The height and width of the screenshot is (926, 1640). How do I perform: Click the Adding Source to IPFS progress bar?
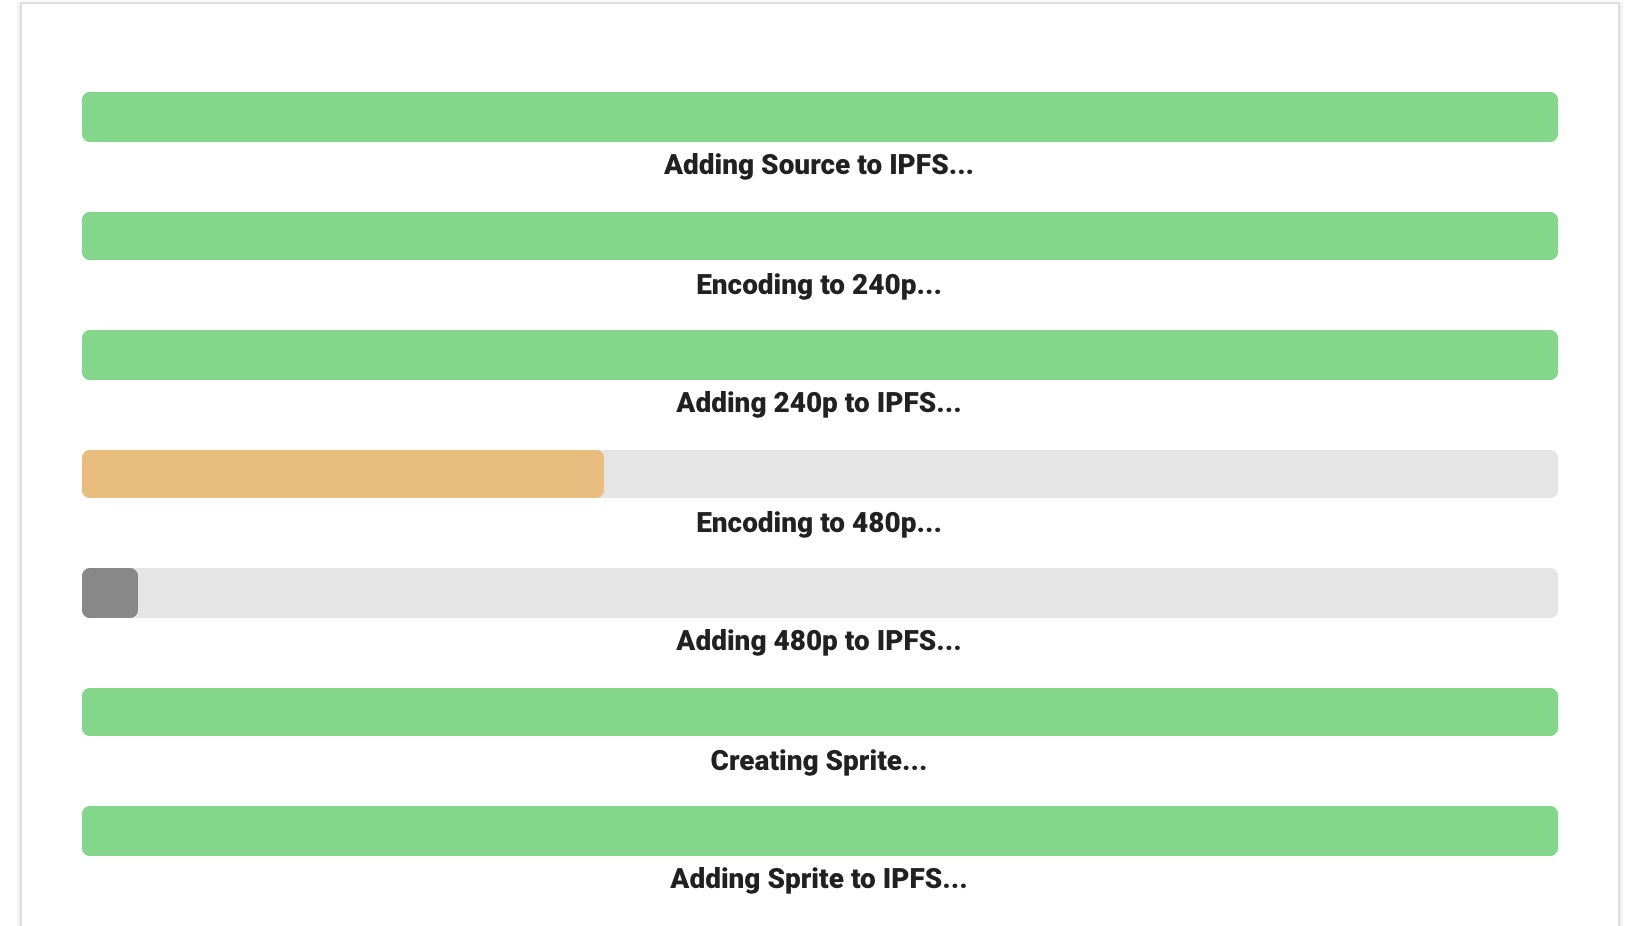[x=819, y=117]
